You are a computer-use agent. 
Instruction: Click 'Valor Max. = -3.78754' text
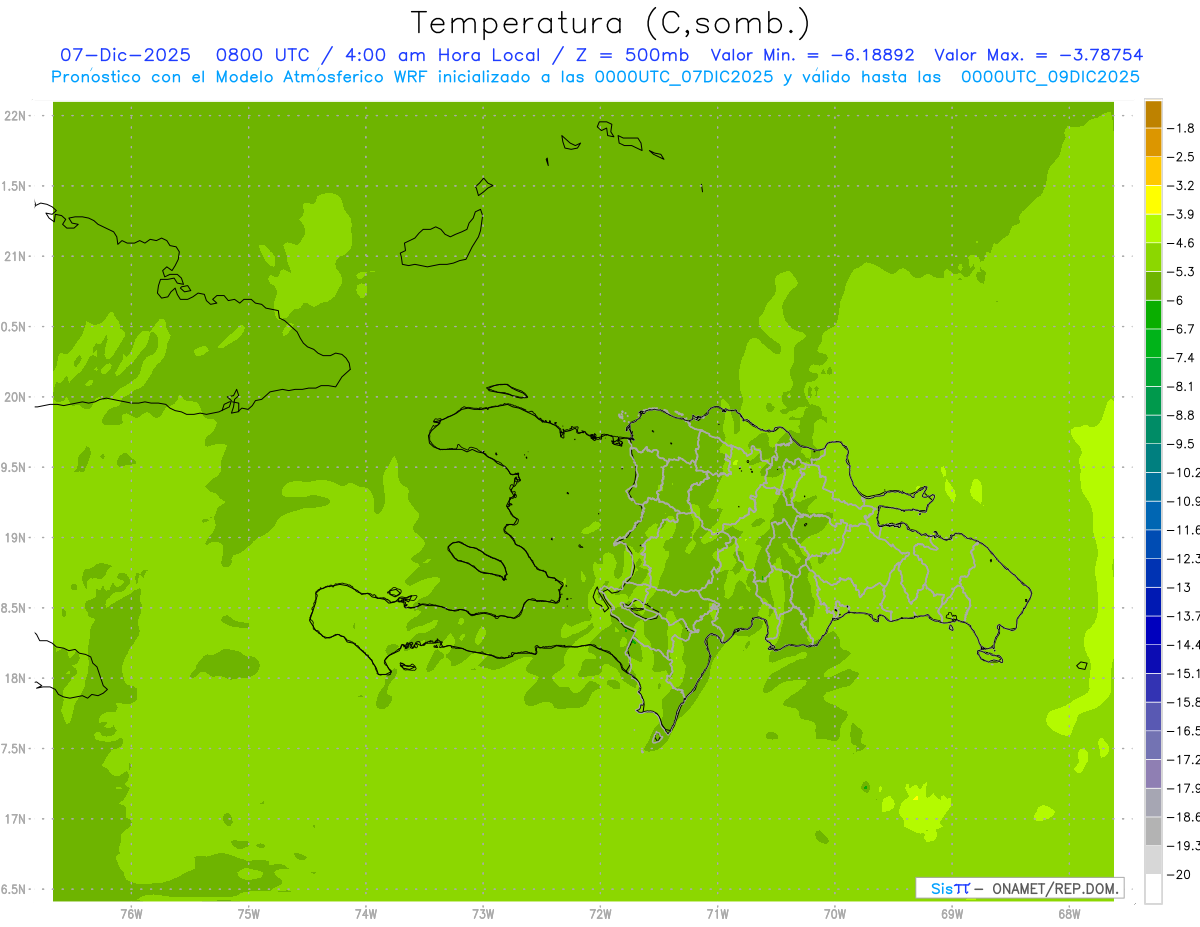(1038, 55)
